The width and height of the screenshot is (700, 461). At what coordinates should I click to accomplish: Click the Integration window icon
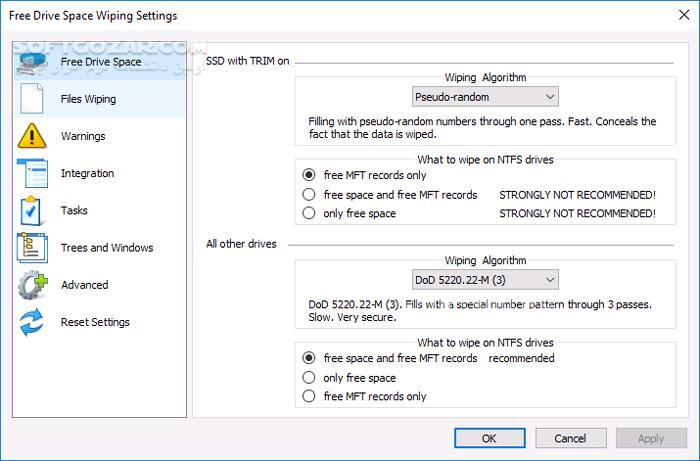[x=32, y=174]
